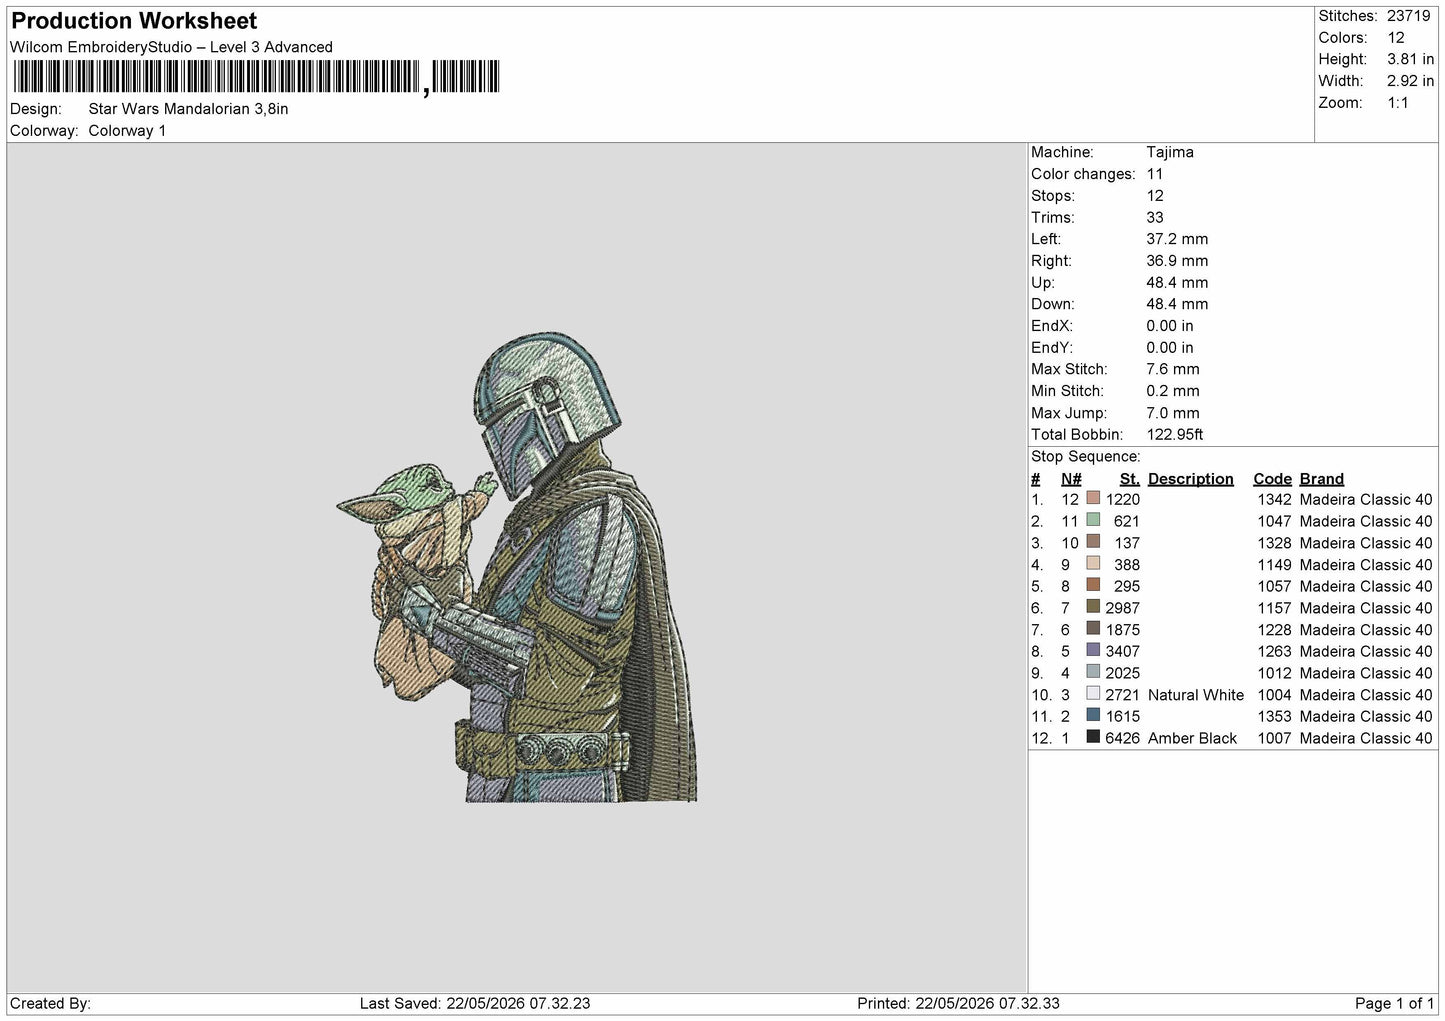Image resolution: width=1445 pixels, height=1021 pixels.
Task: Click the stitches count 23719
Action: coord(1409,16)
